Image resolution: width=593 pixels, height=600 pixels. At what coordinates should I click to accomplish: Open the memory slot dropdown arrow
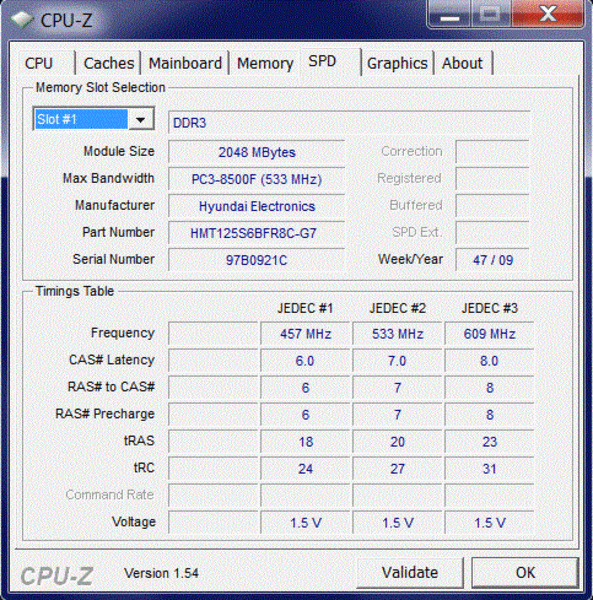click(x=141, y=120)
